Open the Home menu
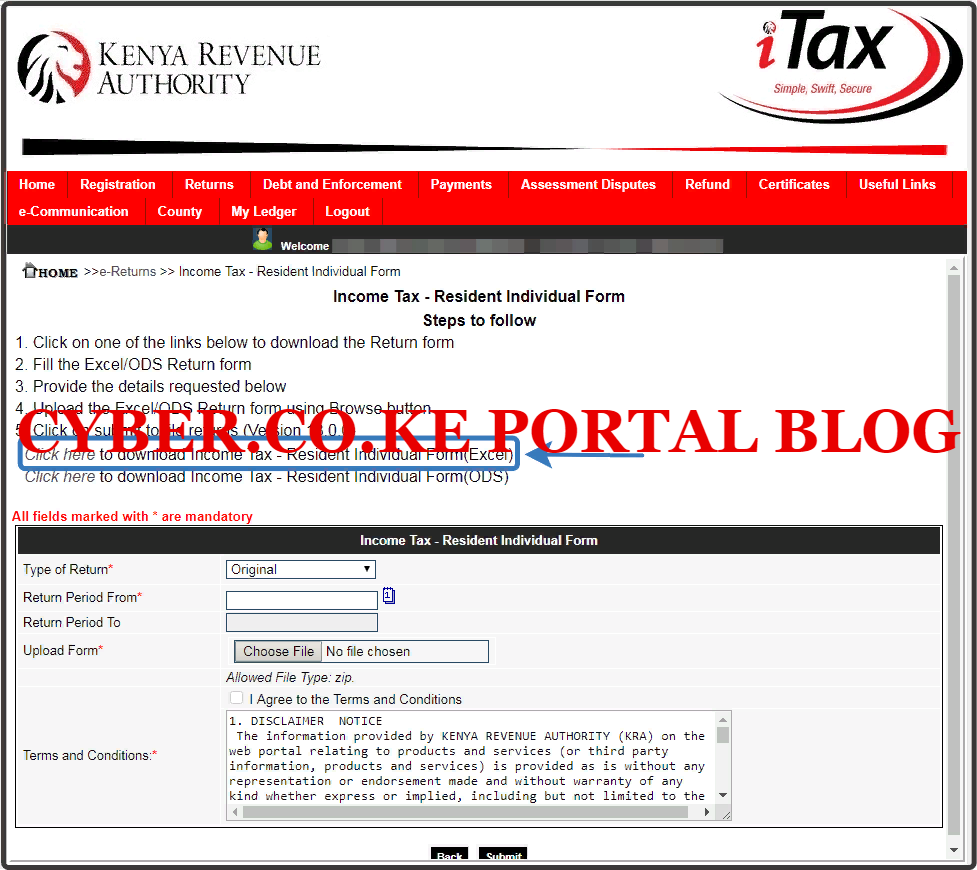This screenshot has width=977, height=870. click(x=37, y=184)
